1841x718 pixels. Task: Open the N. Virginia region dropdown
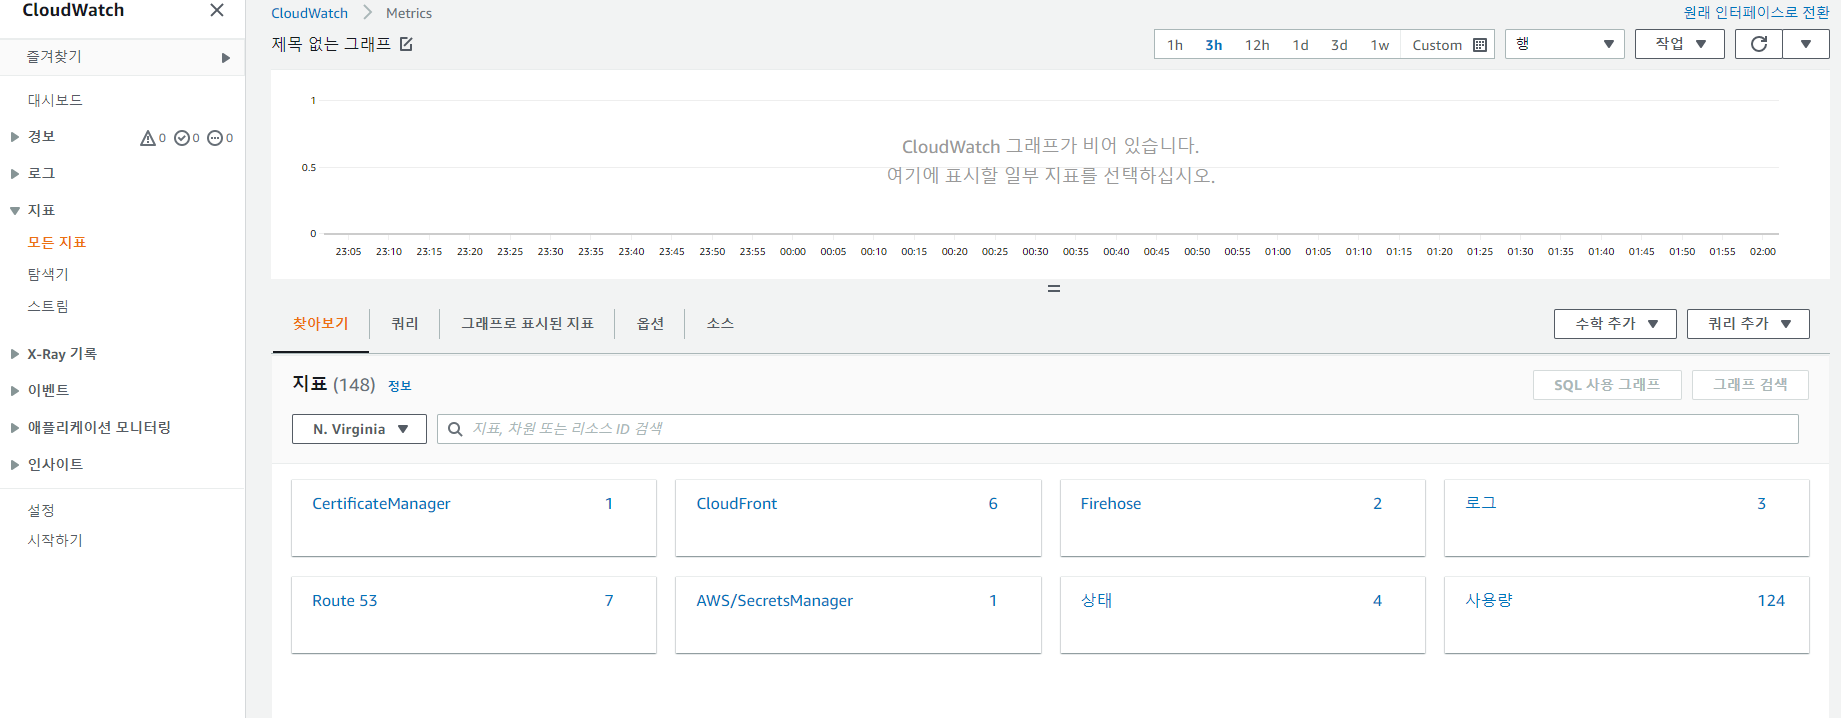point(359,429)
